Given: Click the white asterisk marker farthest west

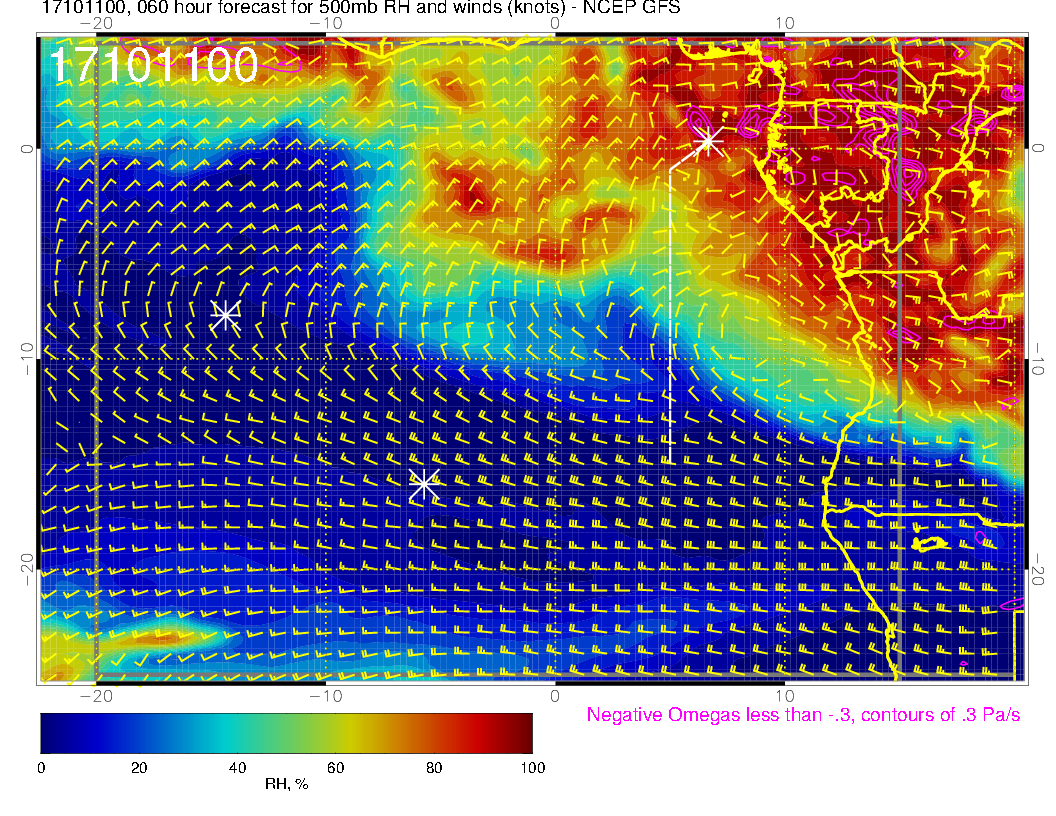Looking at the screenshot, I should point(225,315).
